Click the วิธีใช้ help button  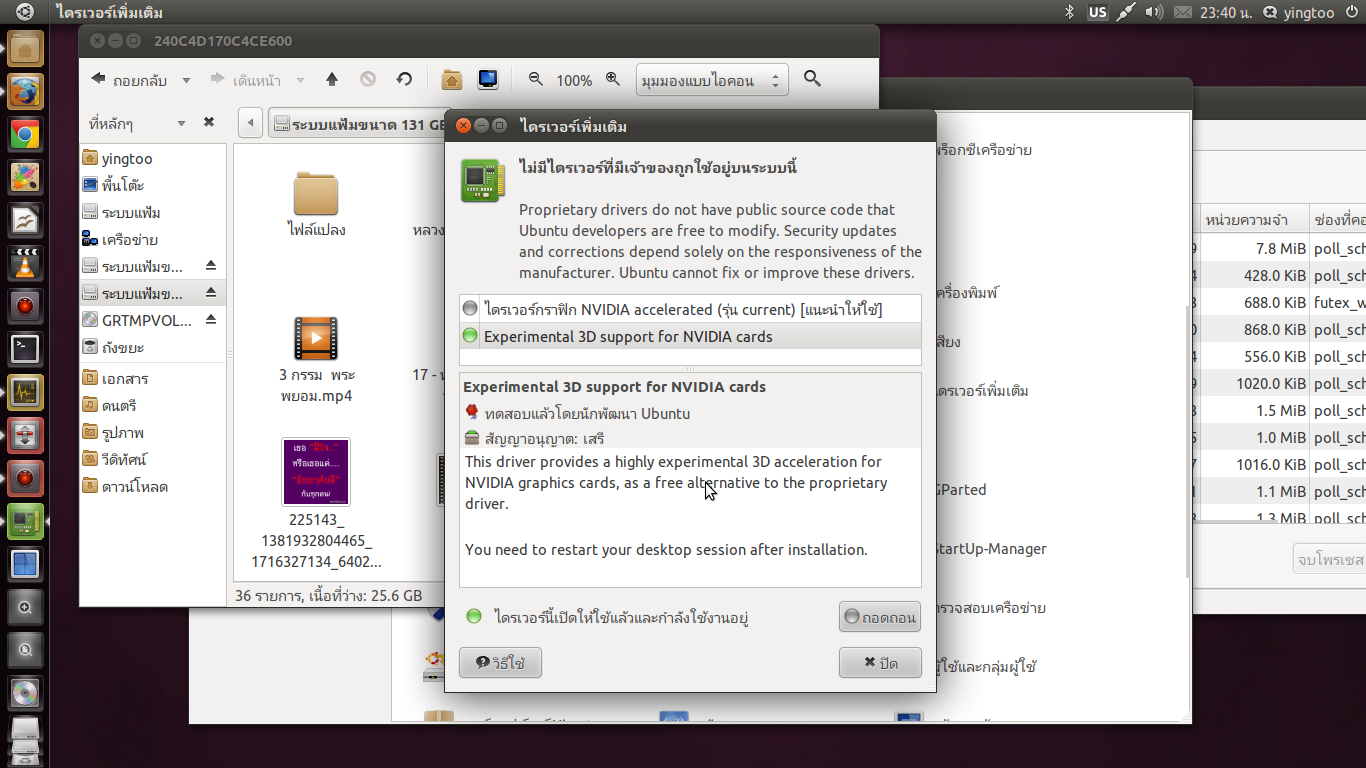(x=500, y=662)
